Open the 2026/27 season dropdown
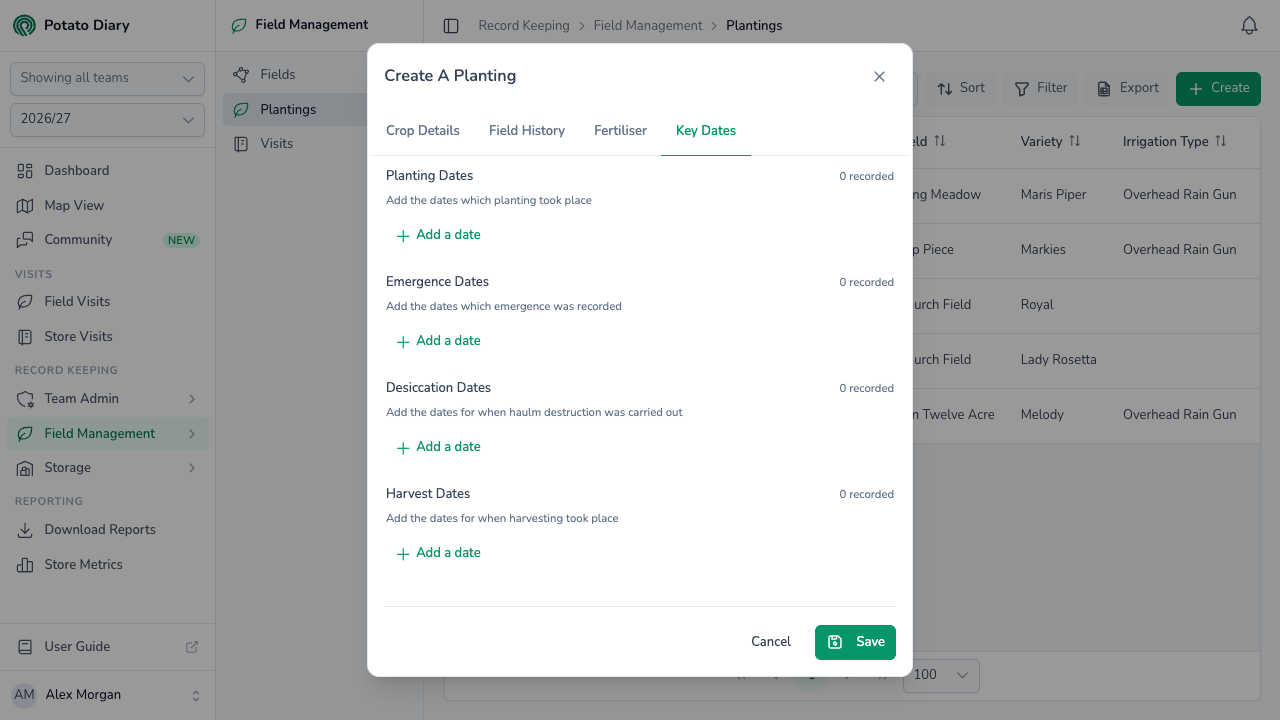The width and height of the screenshot is (1280, 720). coord(107,119)
